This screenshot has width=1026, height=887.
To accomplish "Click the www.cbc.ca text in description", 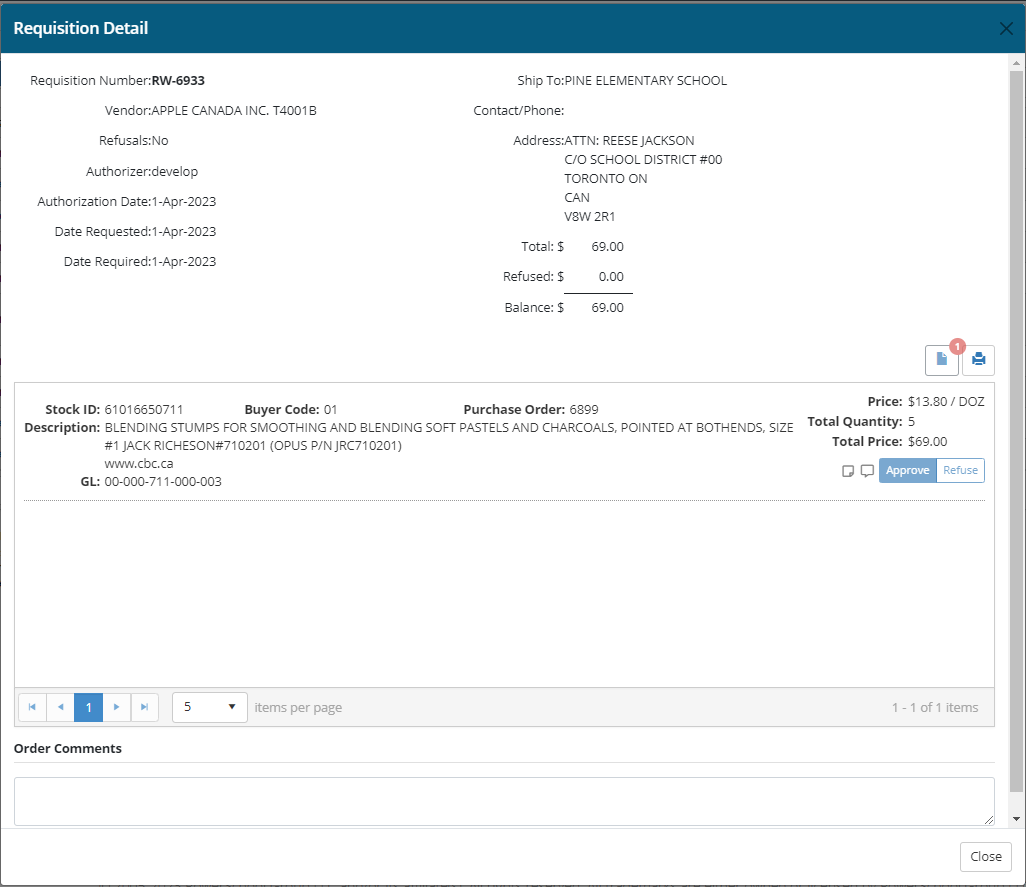I will click(139, 464).
